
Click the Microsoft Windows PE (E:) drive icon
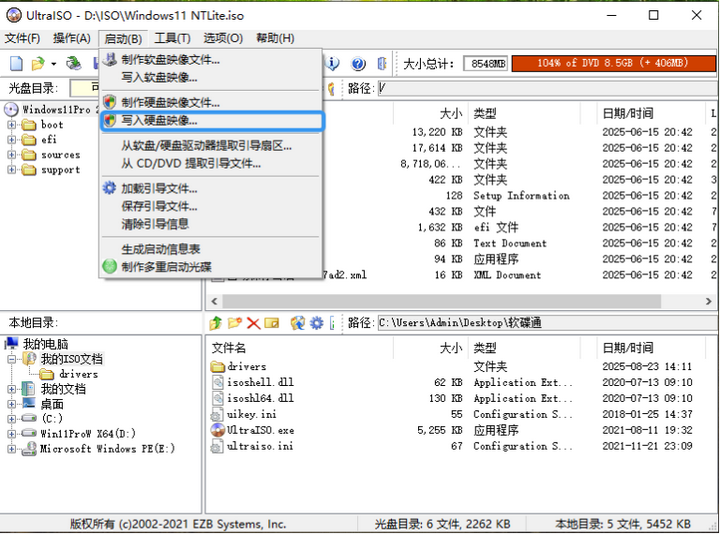[x=29, y=448]
